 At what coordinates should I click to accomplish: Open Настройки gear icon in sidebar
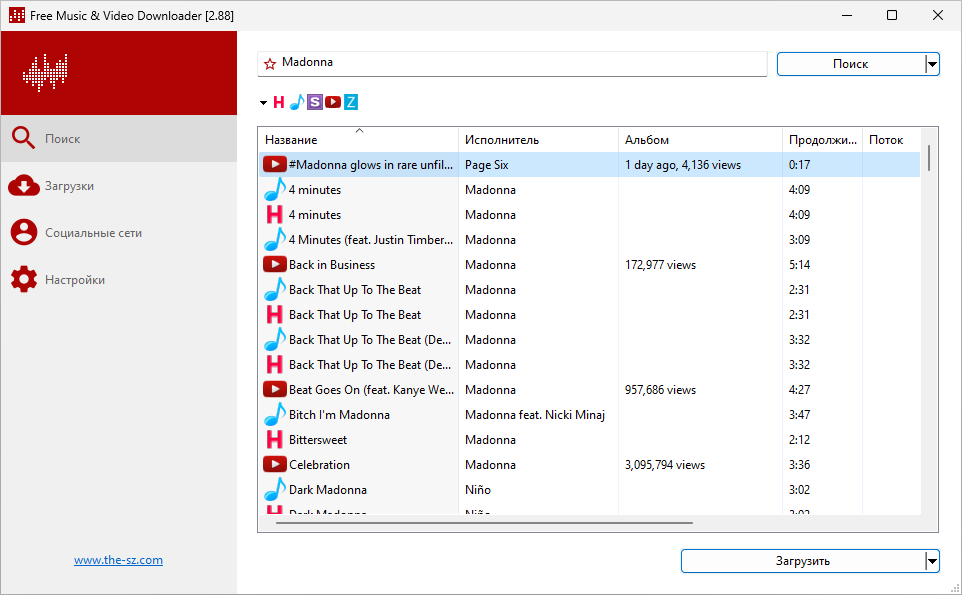(x=23, y=280)
